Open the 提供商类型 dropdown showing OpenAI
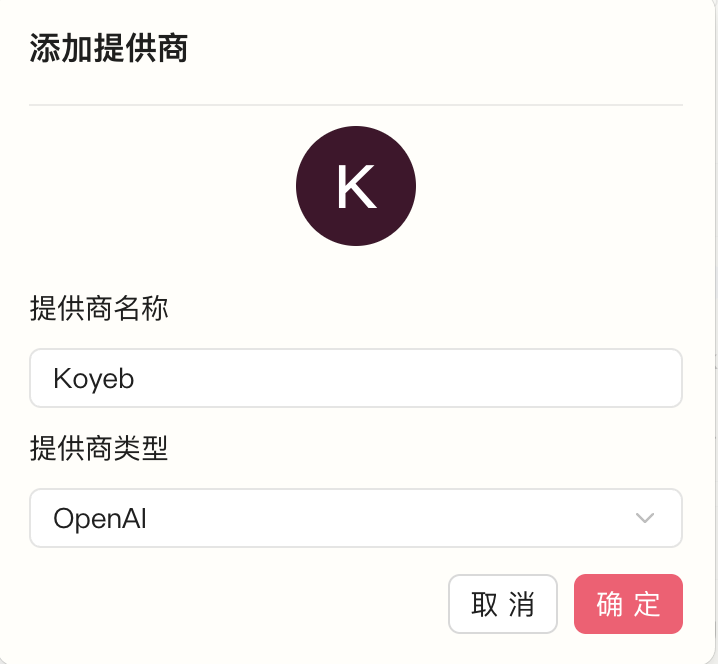The image size is (718, 664). tap(355, 518)
